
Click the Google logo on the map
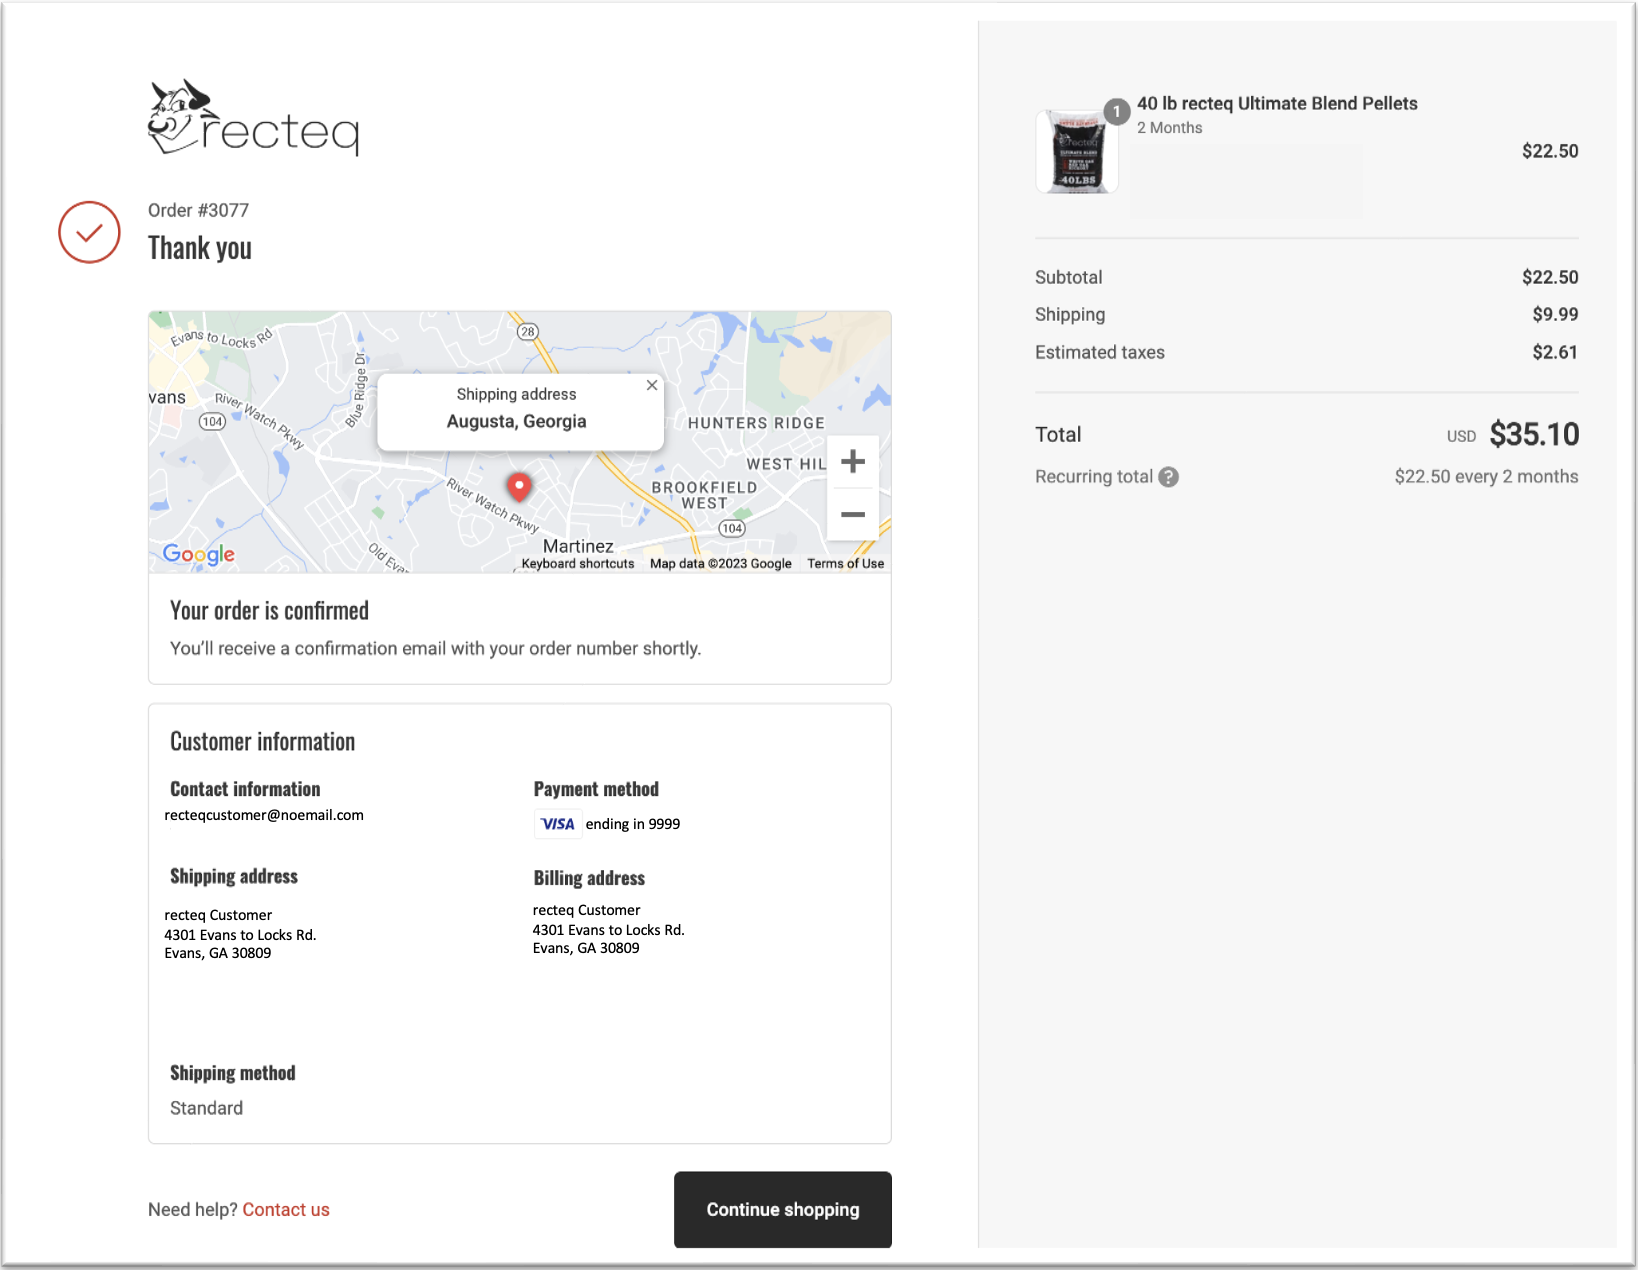(199, 554)
